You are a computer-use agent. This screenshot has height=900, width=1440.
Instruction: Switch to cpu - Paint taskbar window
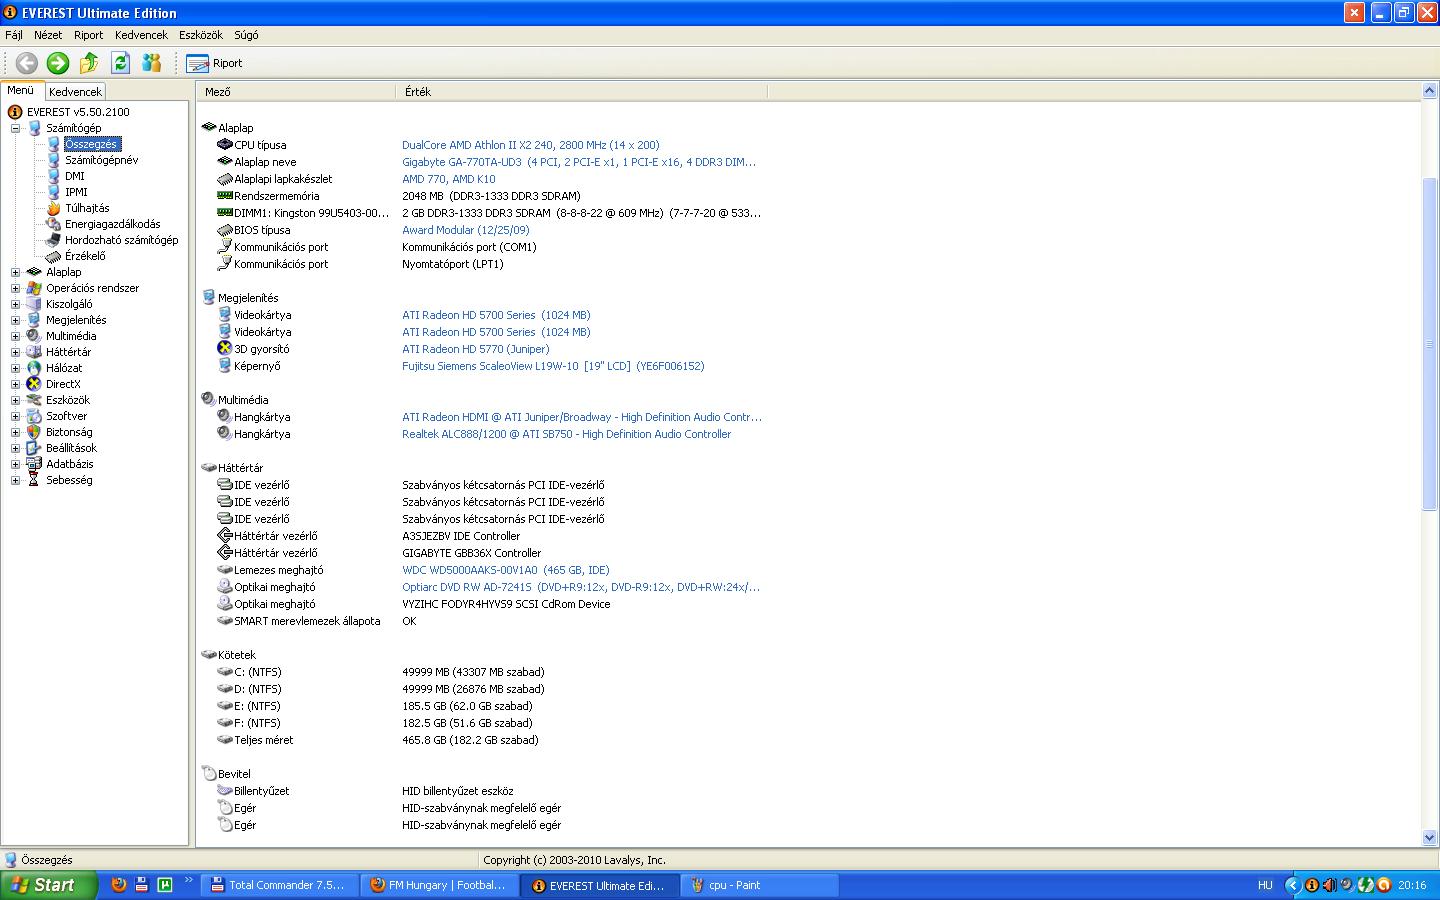[758, 885]
